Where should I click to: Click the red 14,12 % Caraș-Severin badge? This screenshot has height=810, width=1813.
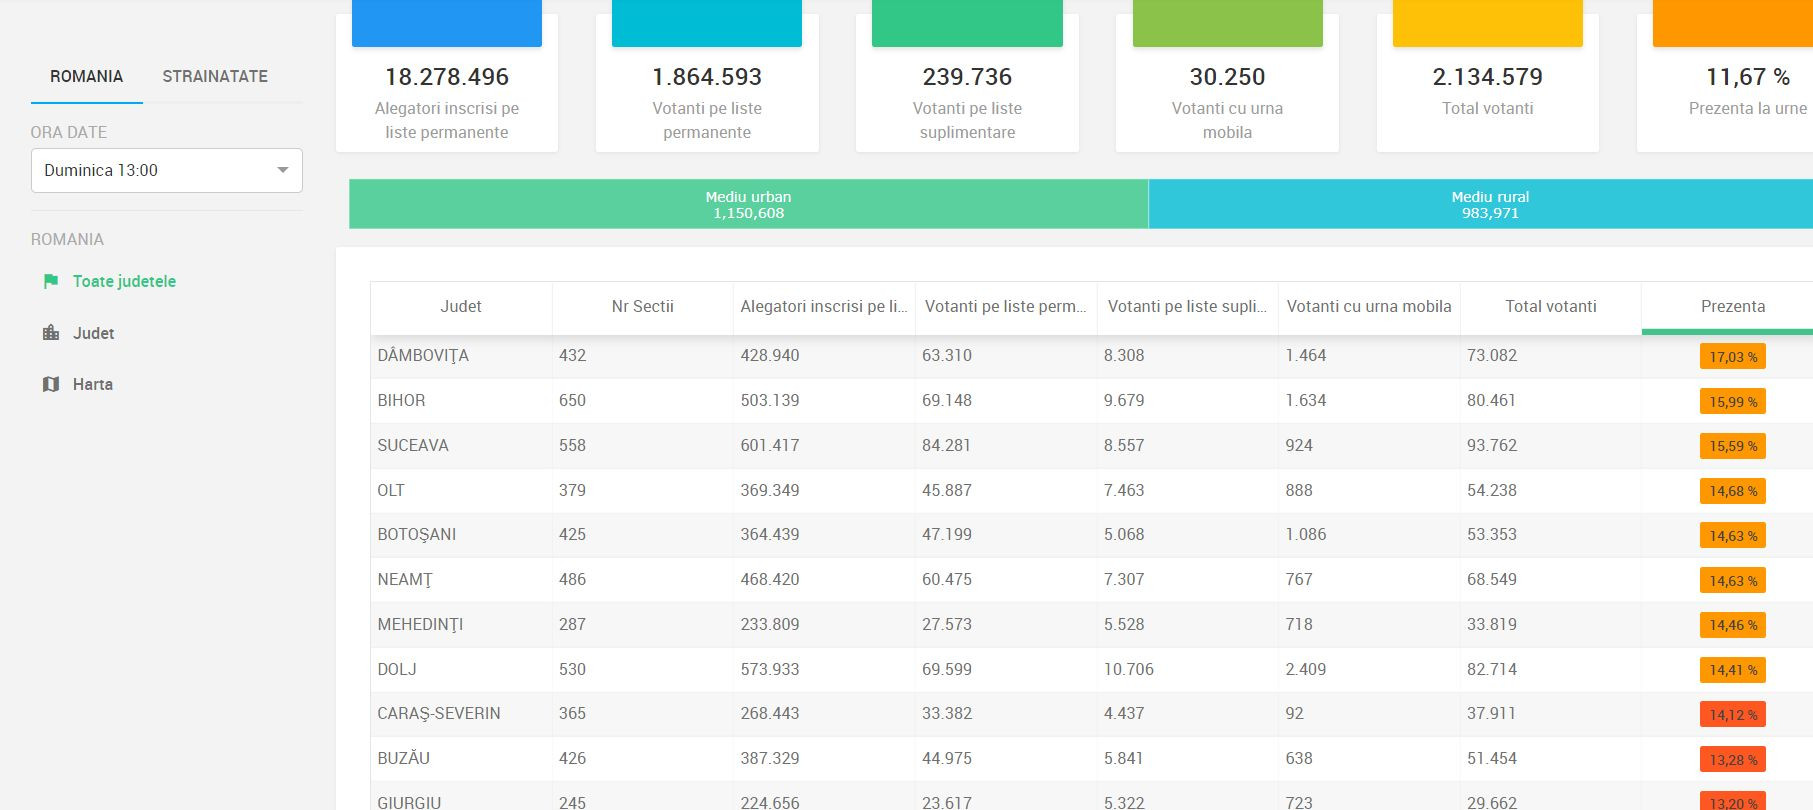click(1732, 715)
